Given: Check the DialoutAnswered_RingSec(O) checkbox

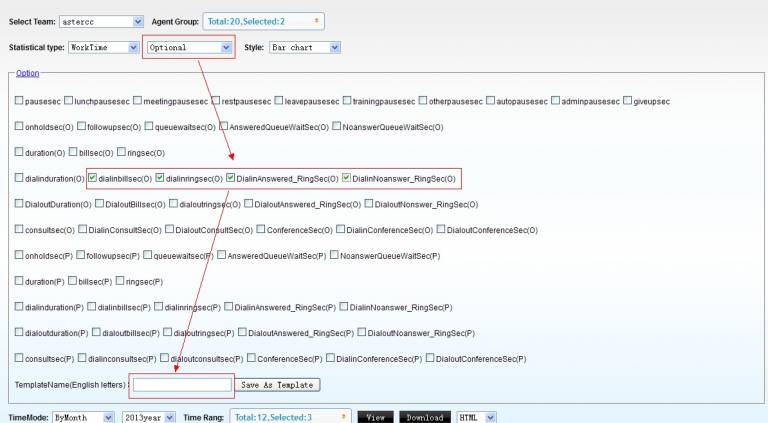Looking at the screenshot, I should click(248, 203).
